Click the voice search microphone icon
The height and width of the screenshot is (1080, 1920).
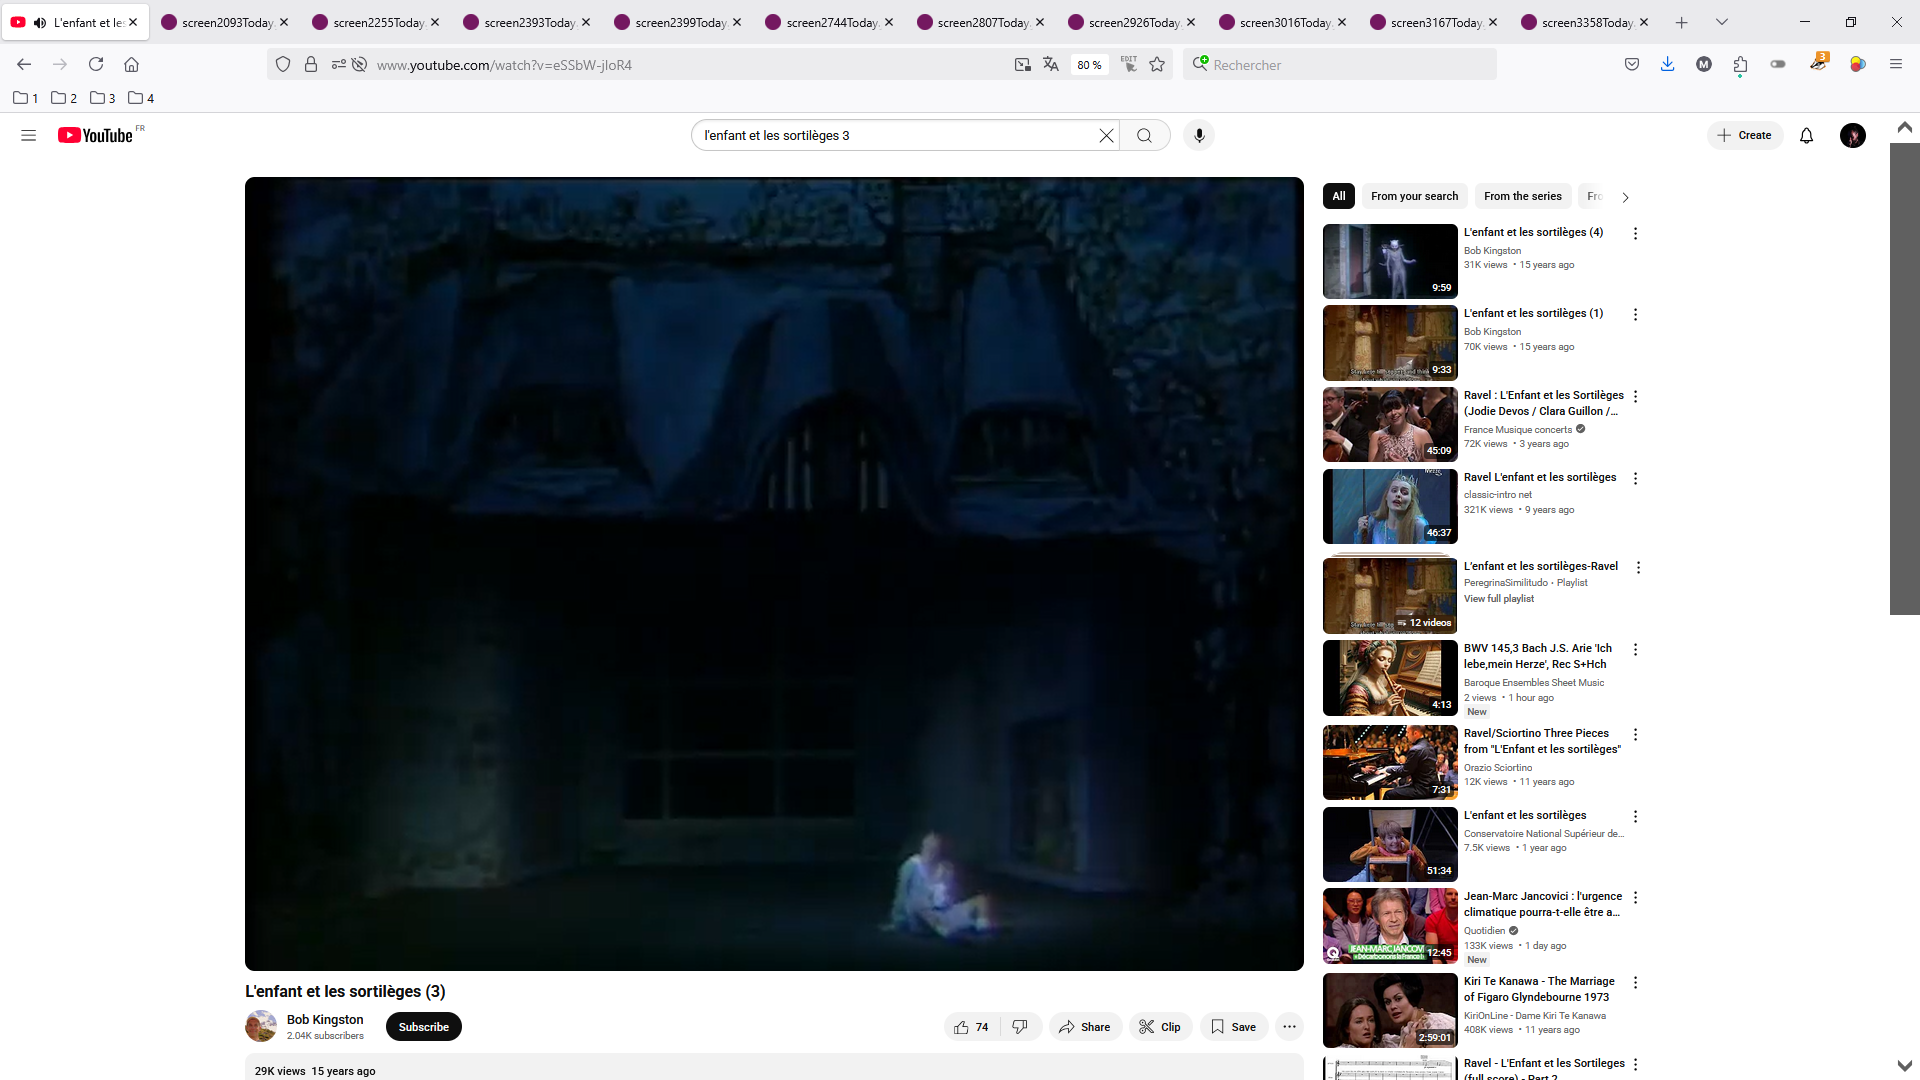(x=1199, y=135)
